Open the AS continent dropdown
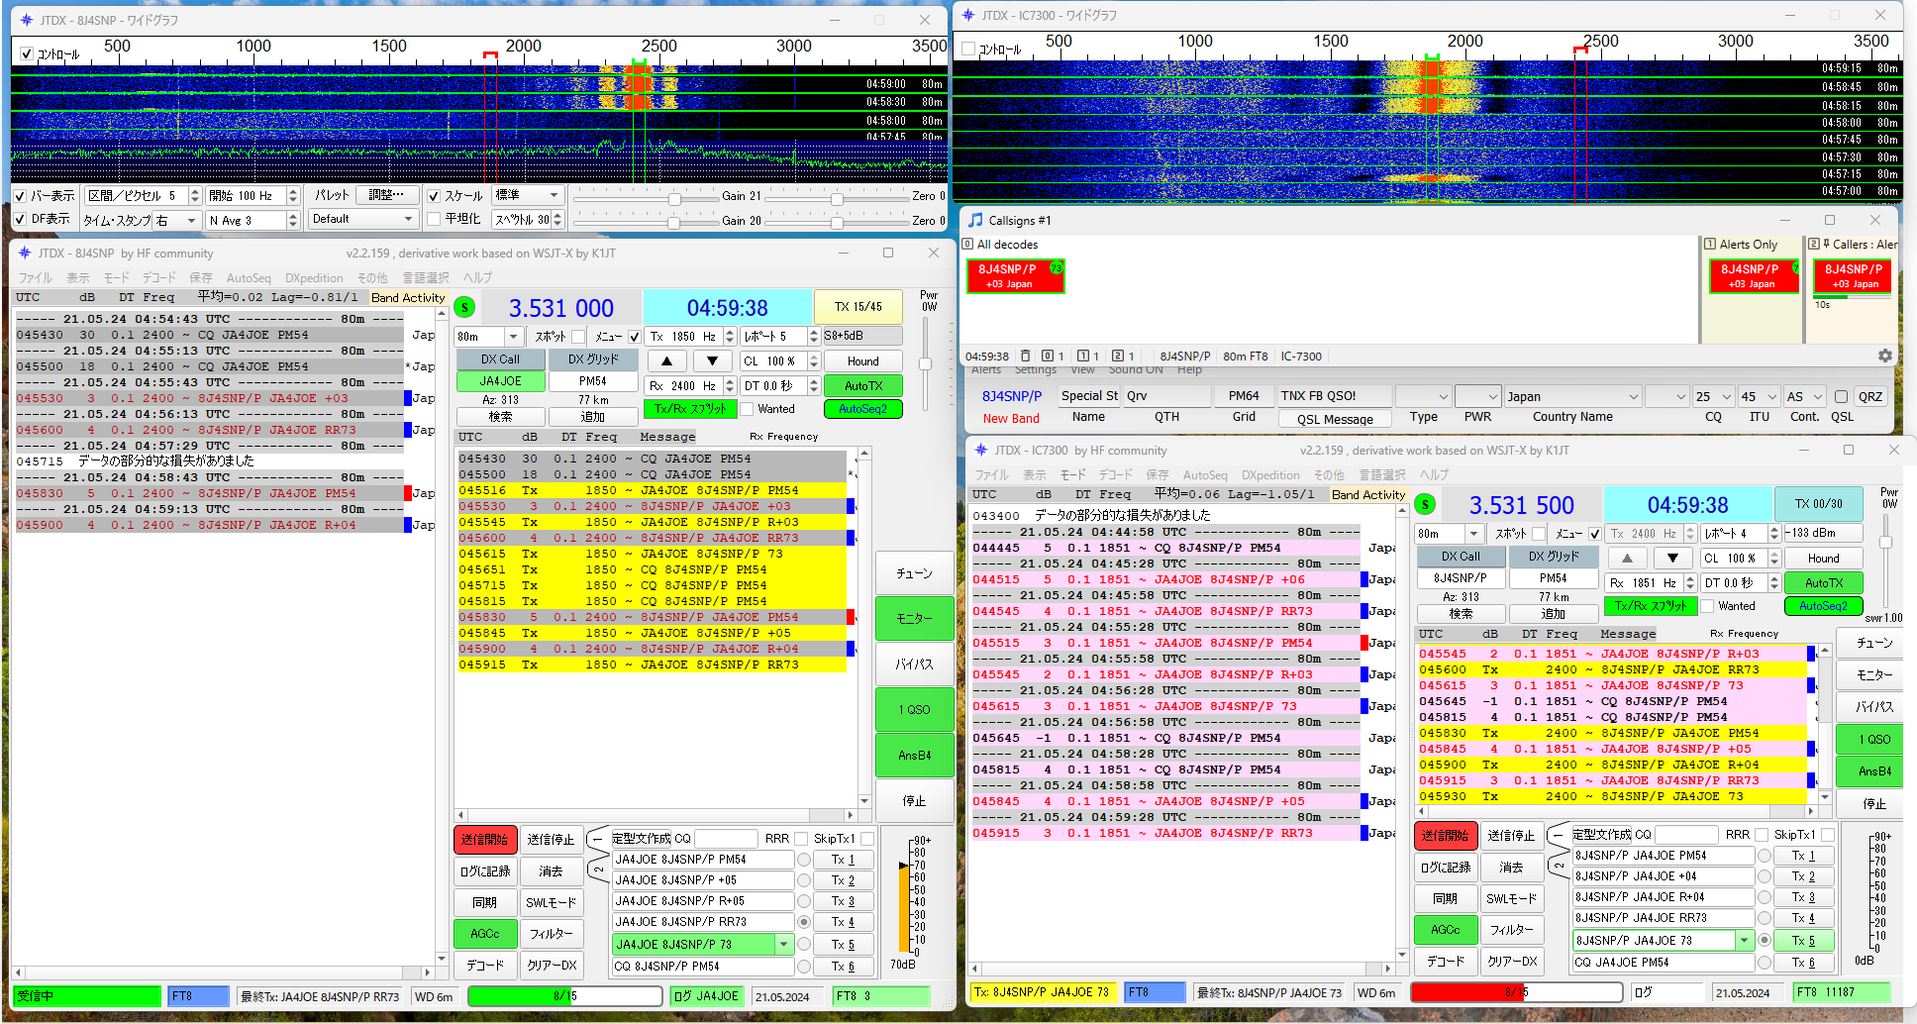The image size is (1917, 1024). [1804, 397]
